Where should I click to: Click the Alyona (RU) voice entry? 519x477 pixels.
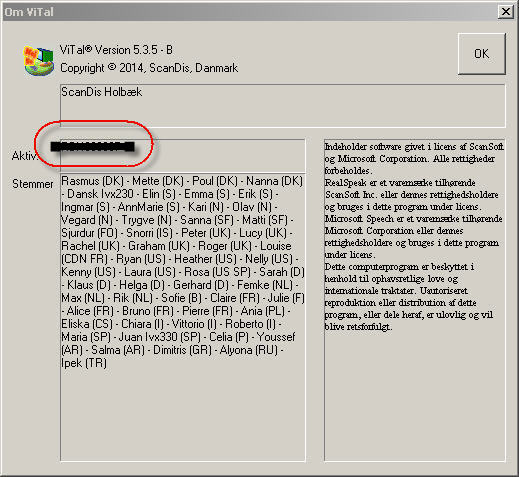tap(249, 350)
